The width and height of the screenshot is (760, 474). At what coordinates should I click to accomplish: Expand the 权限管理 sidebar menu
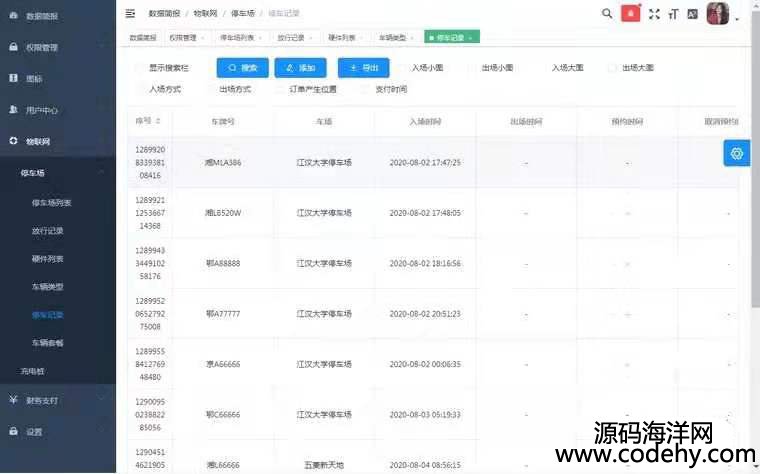pos(58,47)
